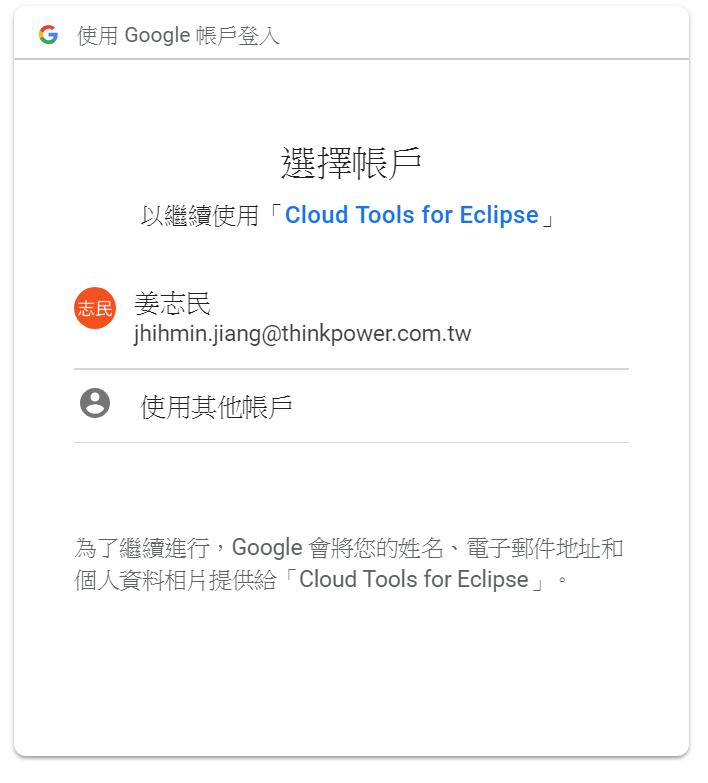Screen dimensions: 708x783
Task: Open the blue Cloud Tools for Eclipse link
Action: pos(412,216)
